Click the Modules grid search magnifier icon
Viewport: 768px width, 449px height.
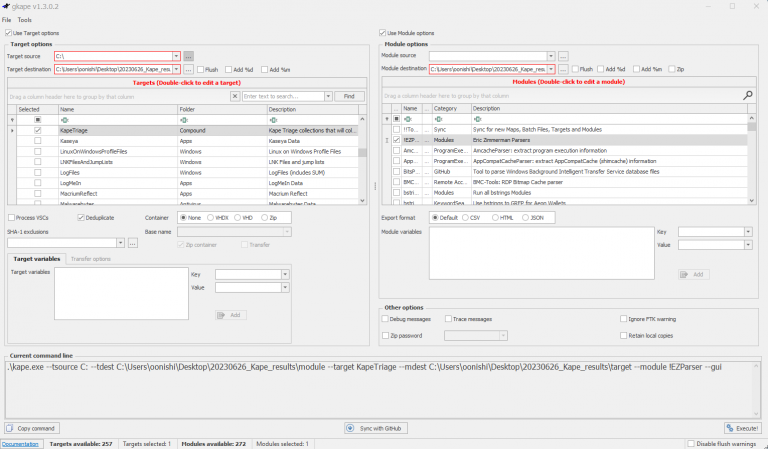(747, 95)
